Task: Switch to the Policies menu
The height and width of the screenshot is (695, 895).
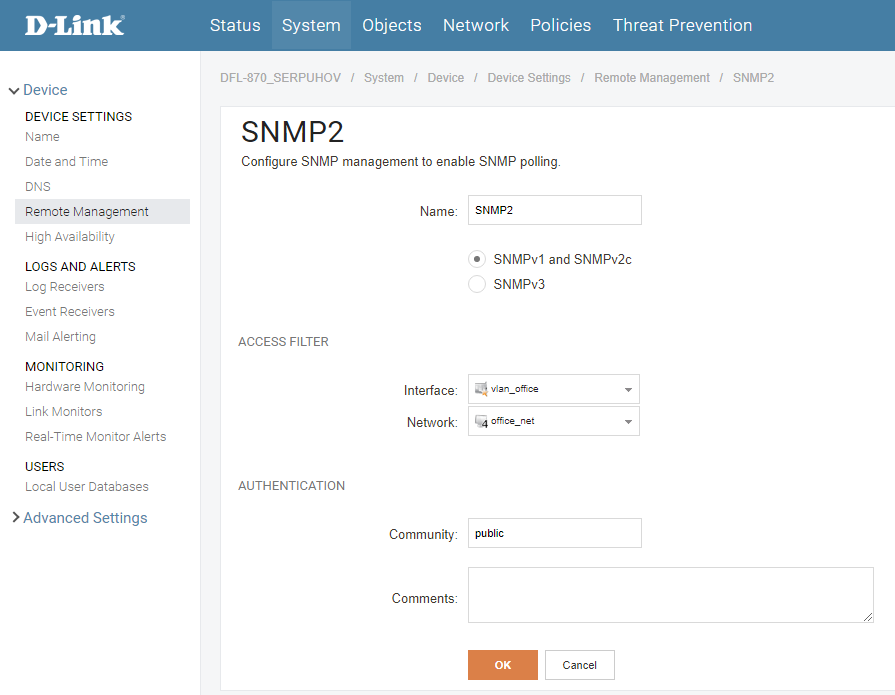Action: [x=560, y=25]
